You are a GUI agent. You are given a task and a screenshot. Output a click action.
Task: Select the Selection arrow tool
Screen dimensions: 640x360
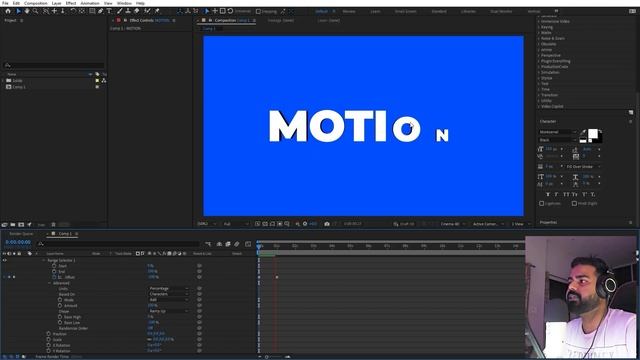pos(18,11)
